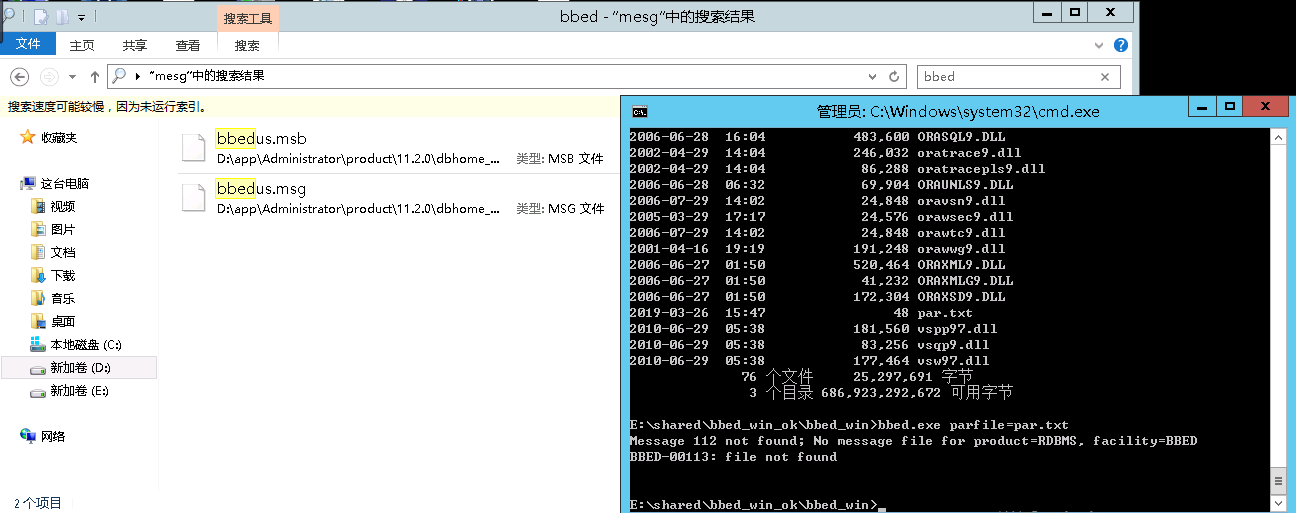Go back using the back arrow
The width and height of the screenshot is (1296, 513).
pos(19,77)
